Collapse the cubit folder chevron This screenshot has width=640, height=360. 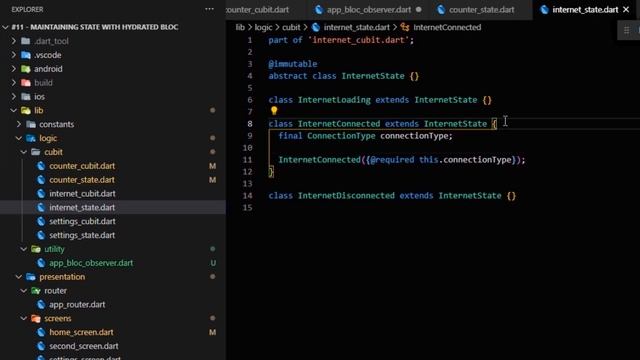[24, 152]
